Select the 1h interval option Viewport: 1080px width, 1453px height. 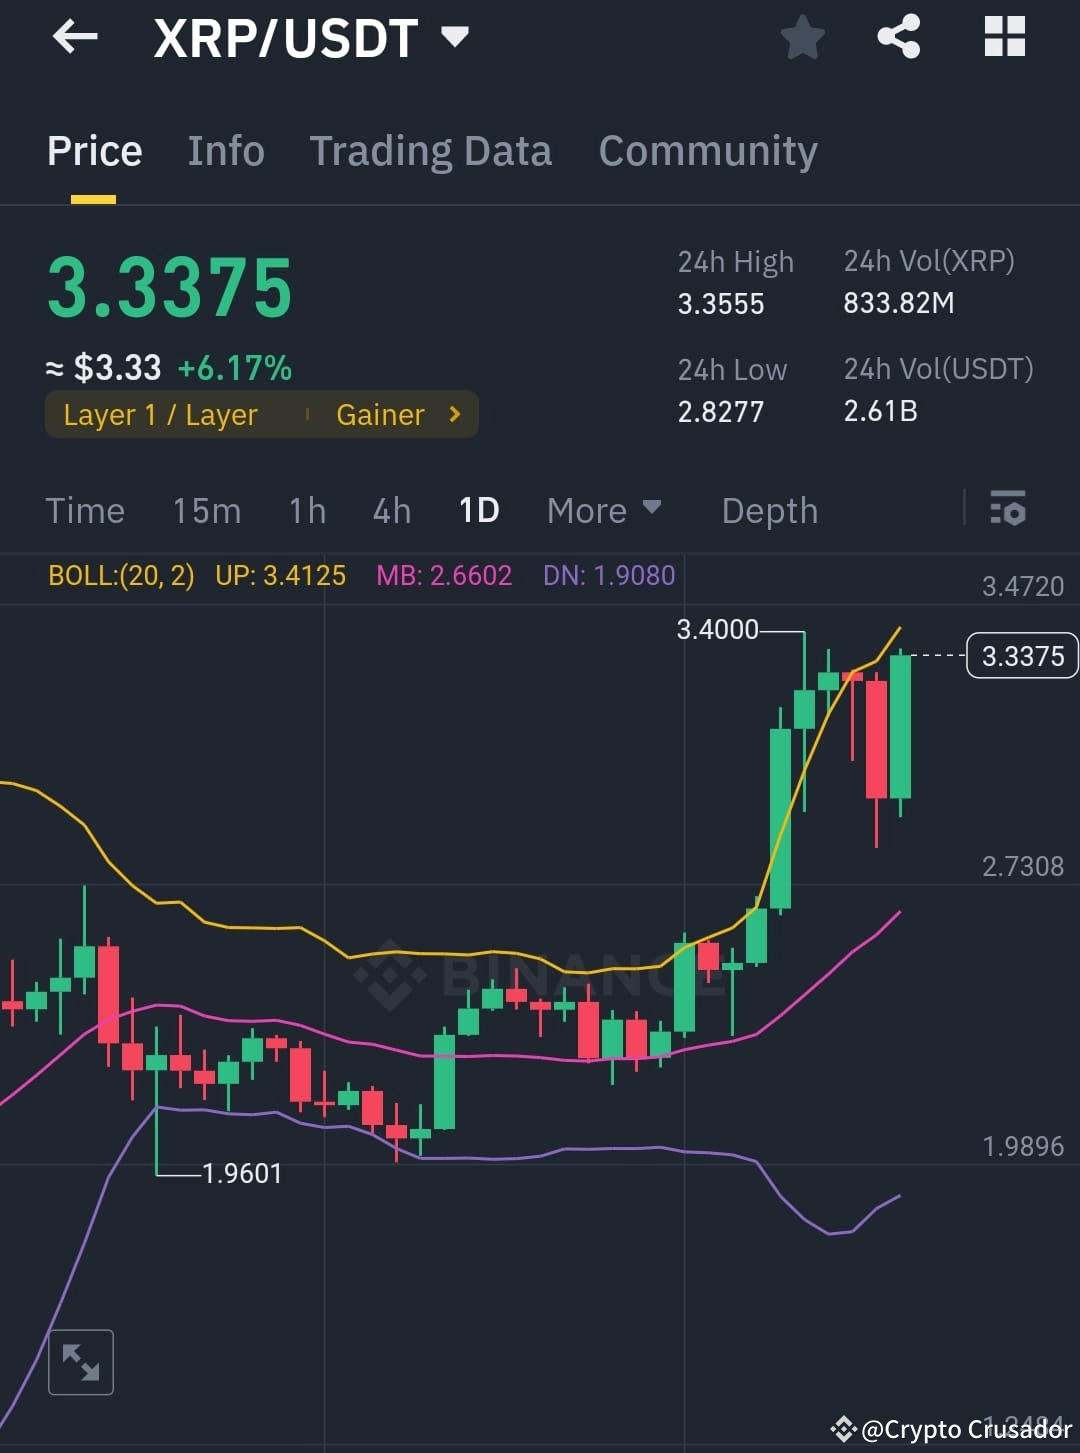pos(306,510)
